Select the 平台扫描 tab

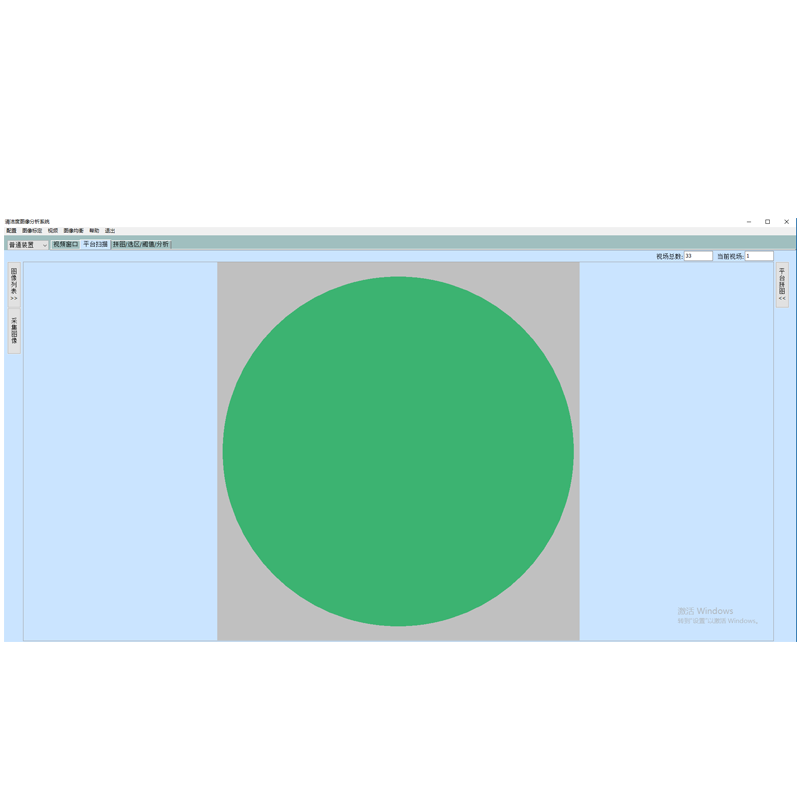[x=95, y=244]
